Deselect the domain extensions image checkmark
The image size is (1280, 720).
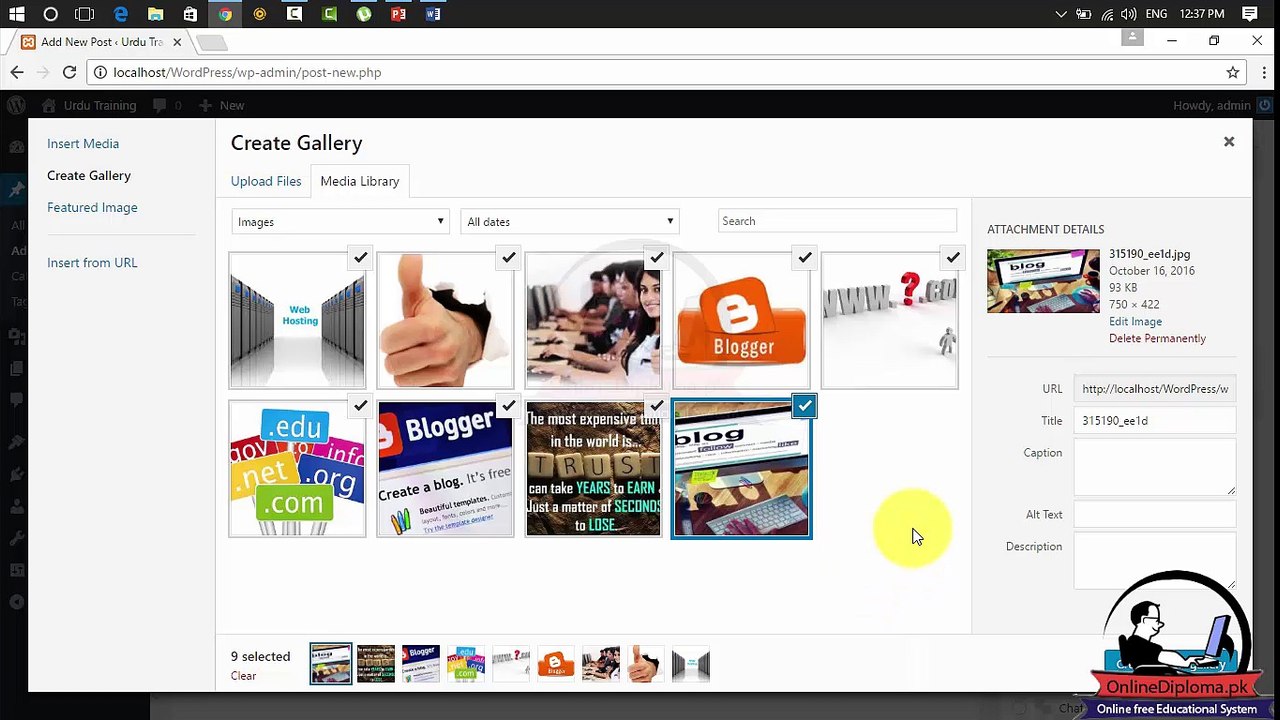point(361,406)
